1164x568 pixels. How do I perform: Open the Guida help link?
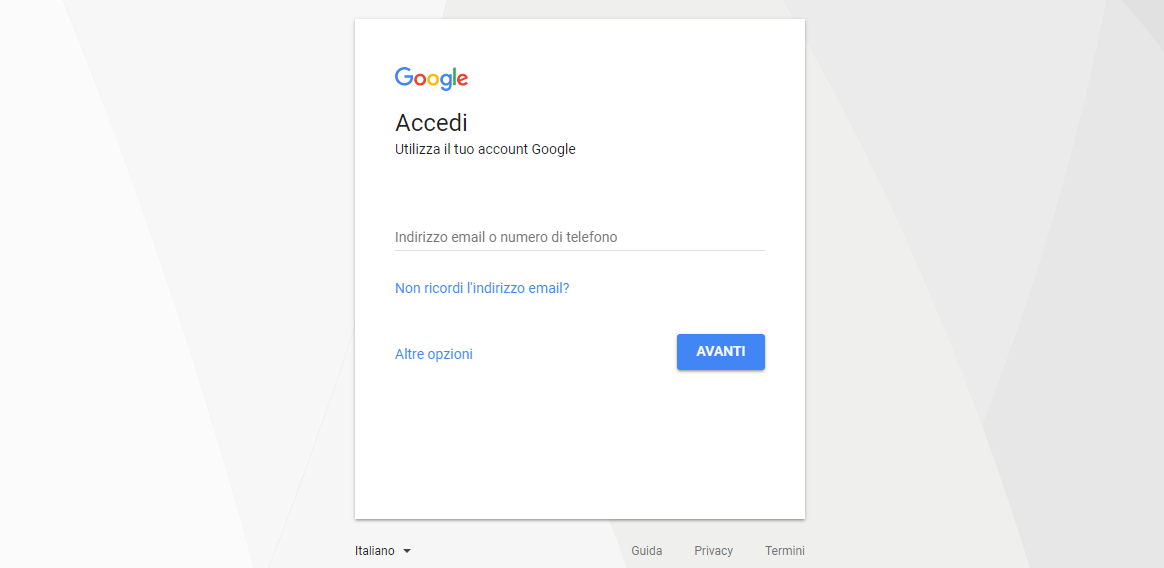click(647, 551)
